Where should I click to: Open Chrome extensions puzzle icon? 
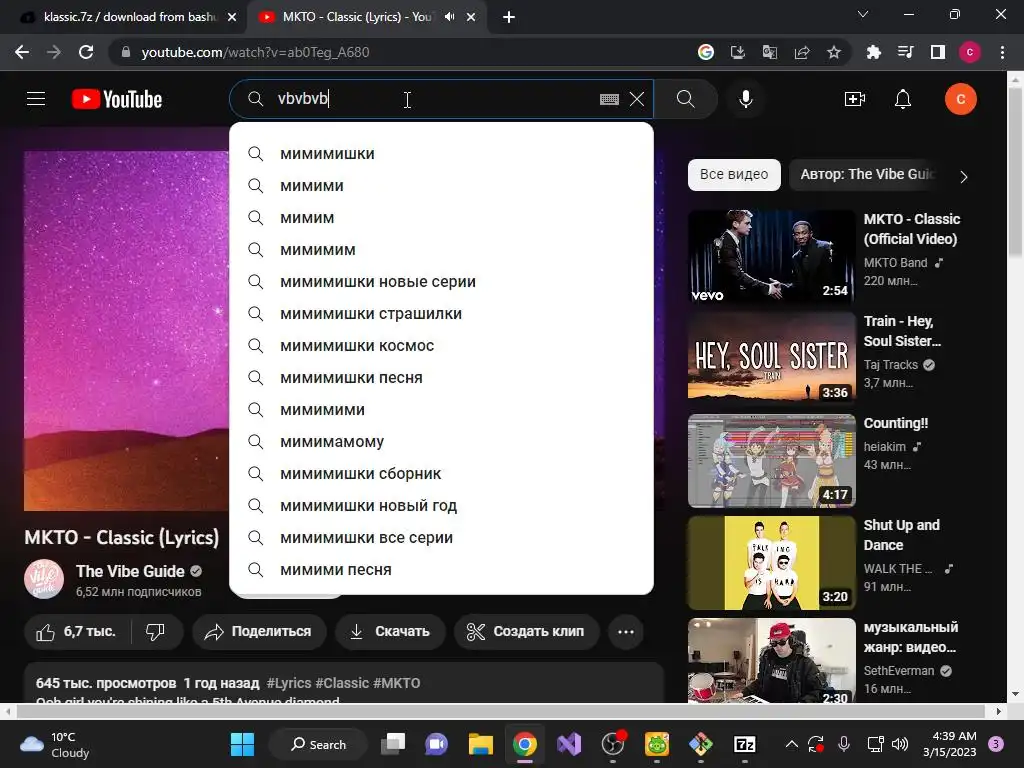pos(873,52)
